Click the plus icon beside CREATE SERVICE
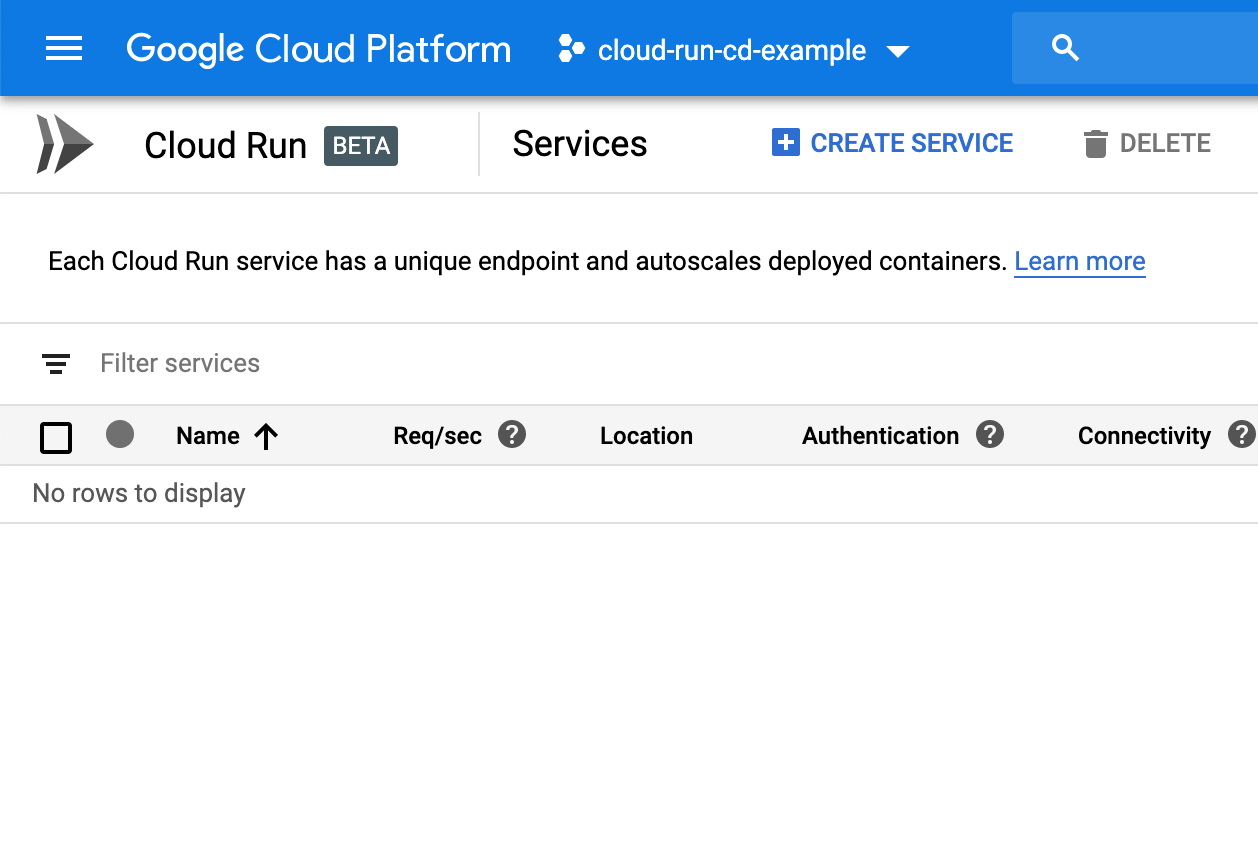Image resolution: width=1258 pixels, height=864 pixels. coord(785,143)
